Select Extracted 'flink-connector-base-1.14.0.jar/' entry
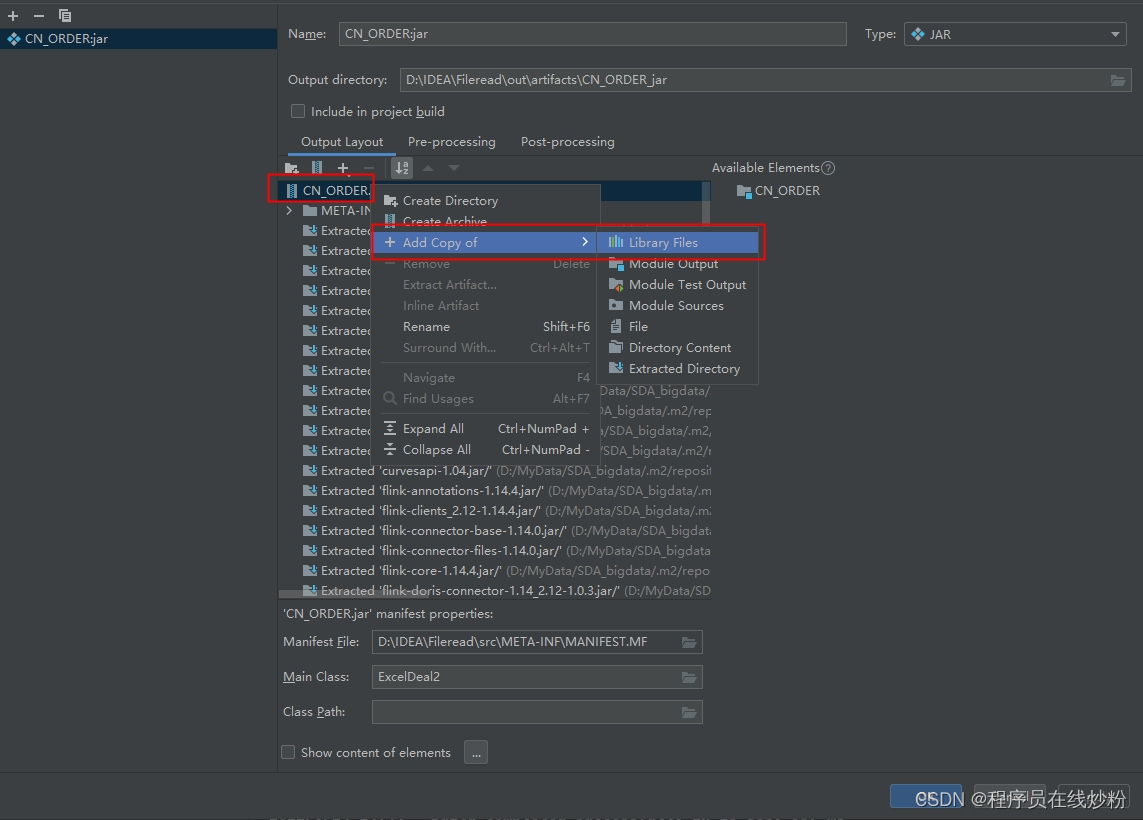1143x820 pixels. 505,531
